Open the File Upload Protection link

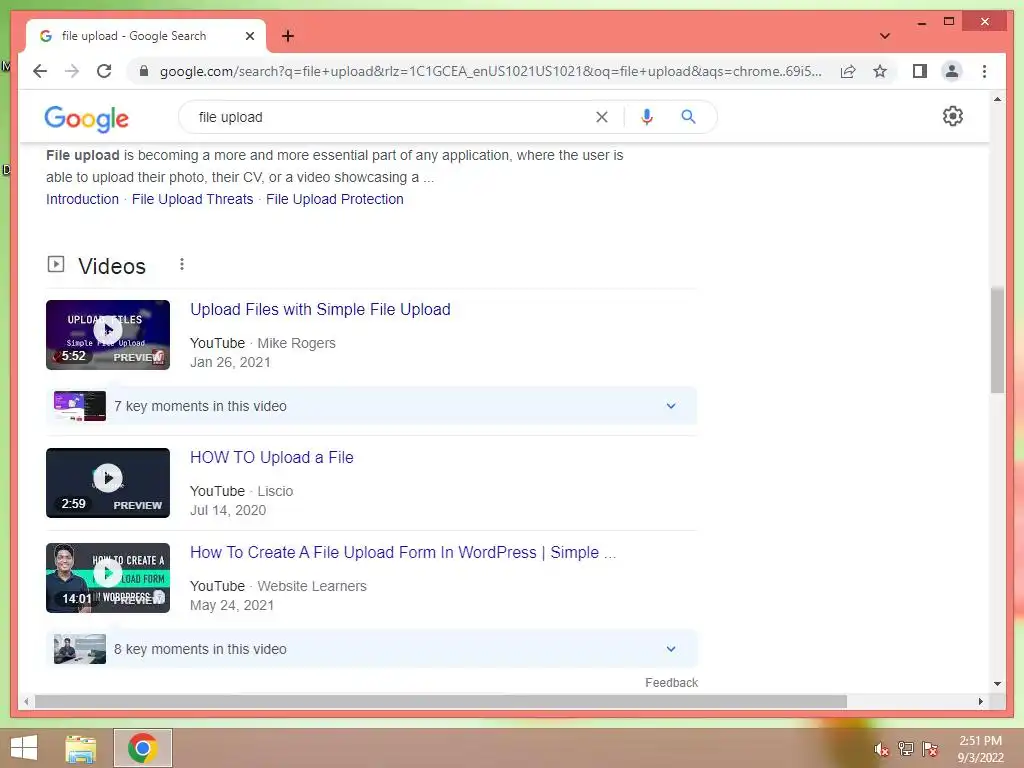tap(334, 199)
